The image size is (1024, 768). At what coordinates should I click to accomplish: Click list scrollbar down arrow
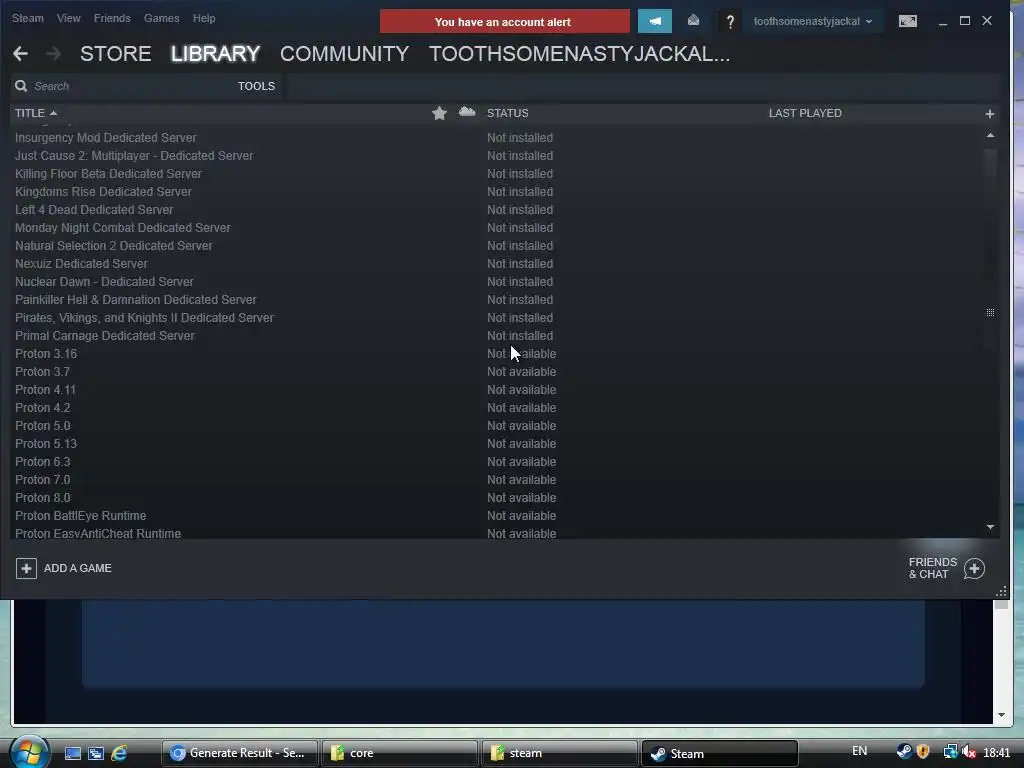[x=990, y=527]
